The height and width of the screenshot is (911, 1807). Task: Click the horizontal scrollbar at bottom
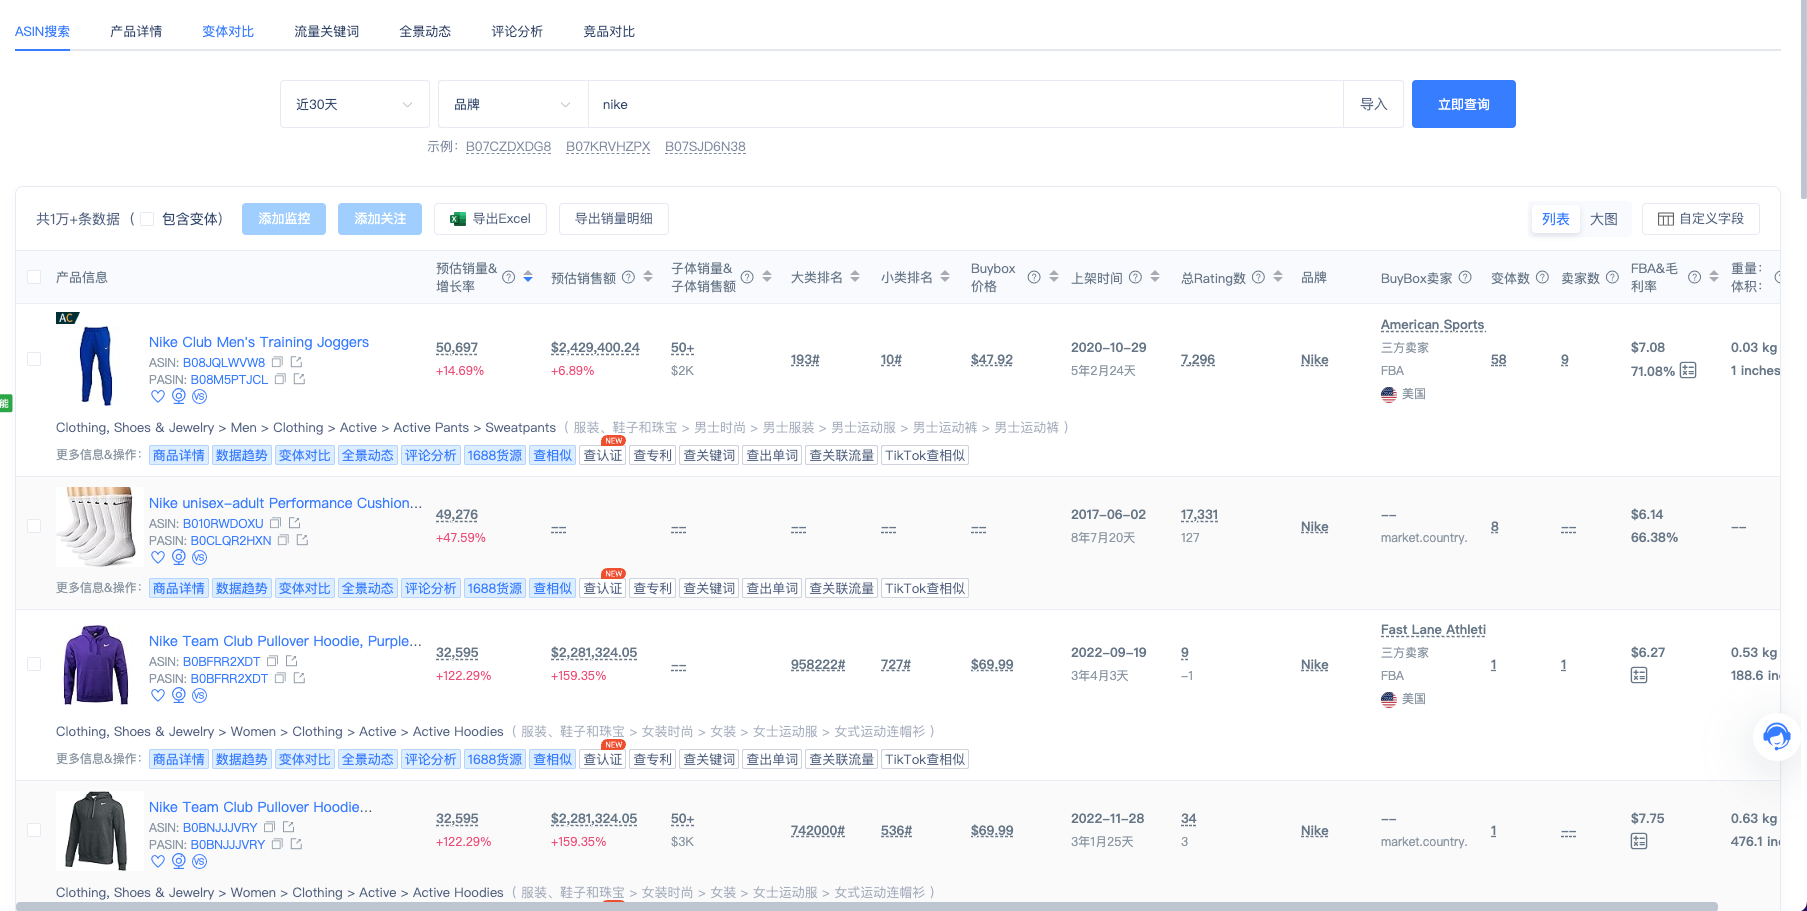(866, 906)
